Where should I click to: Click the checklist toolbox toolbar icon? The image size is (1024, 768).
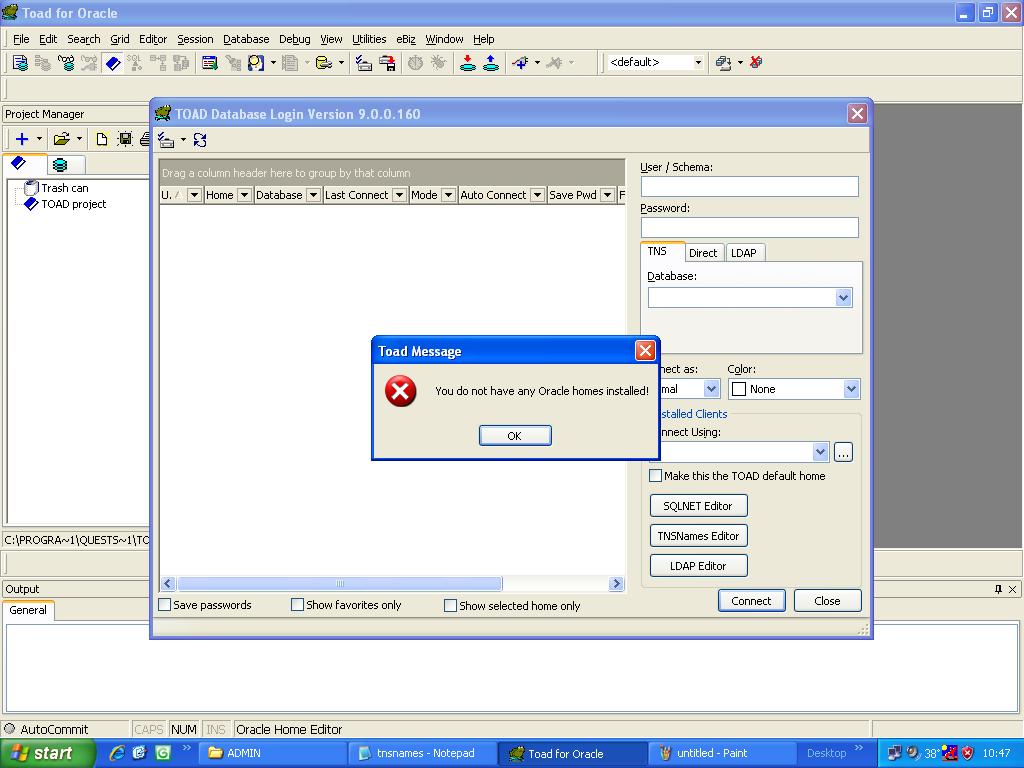(x=364, y=63)
